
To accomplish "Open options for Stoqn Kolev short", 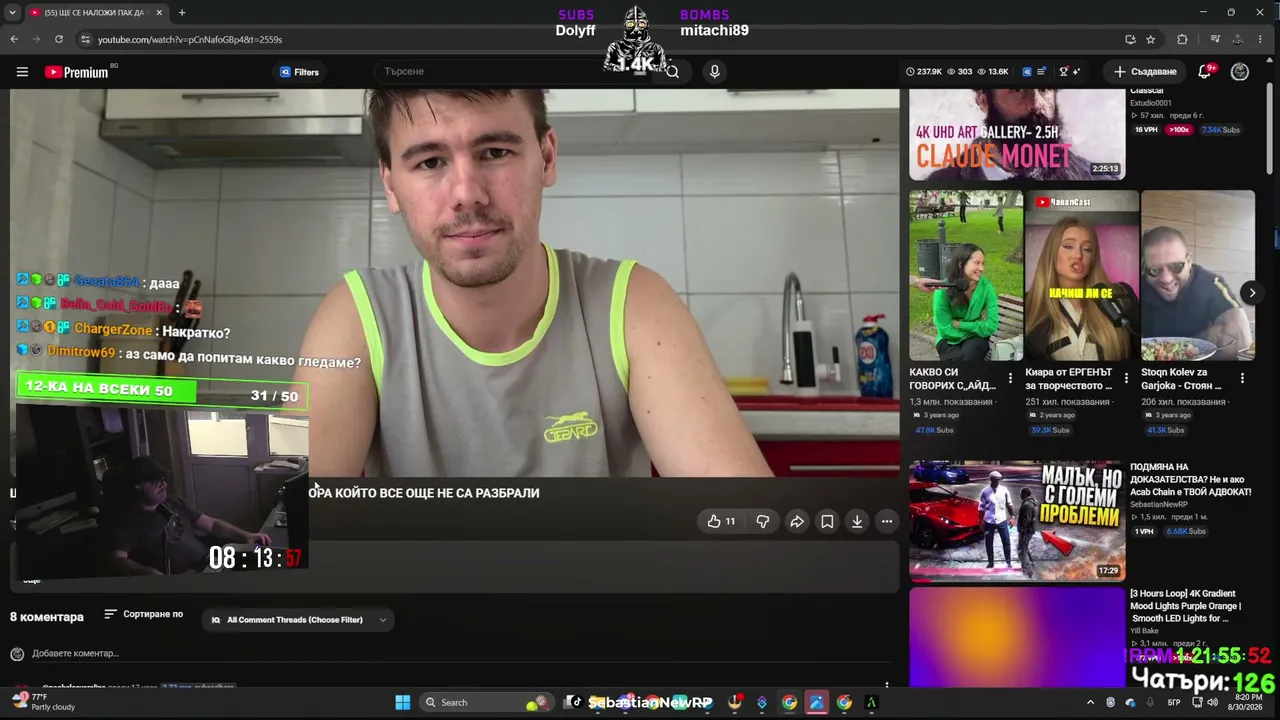I will click(x=1242, y=378).
